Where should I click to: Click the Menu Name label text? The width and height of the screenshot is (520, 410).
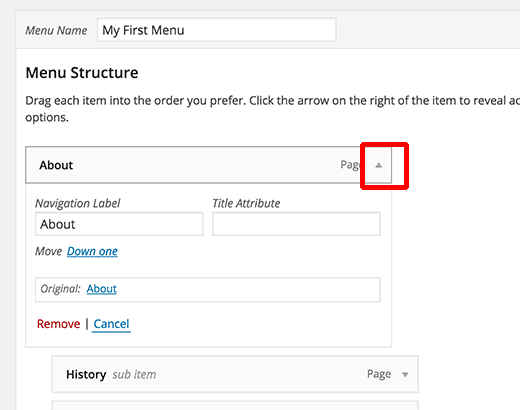point(56,30)
